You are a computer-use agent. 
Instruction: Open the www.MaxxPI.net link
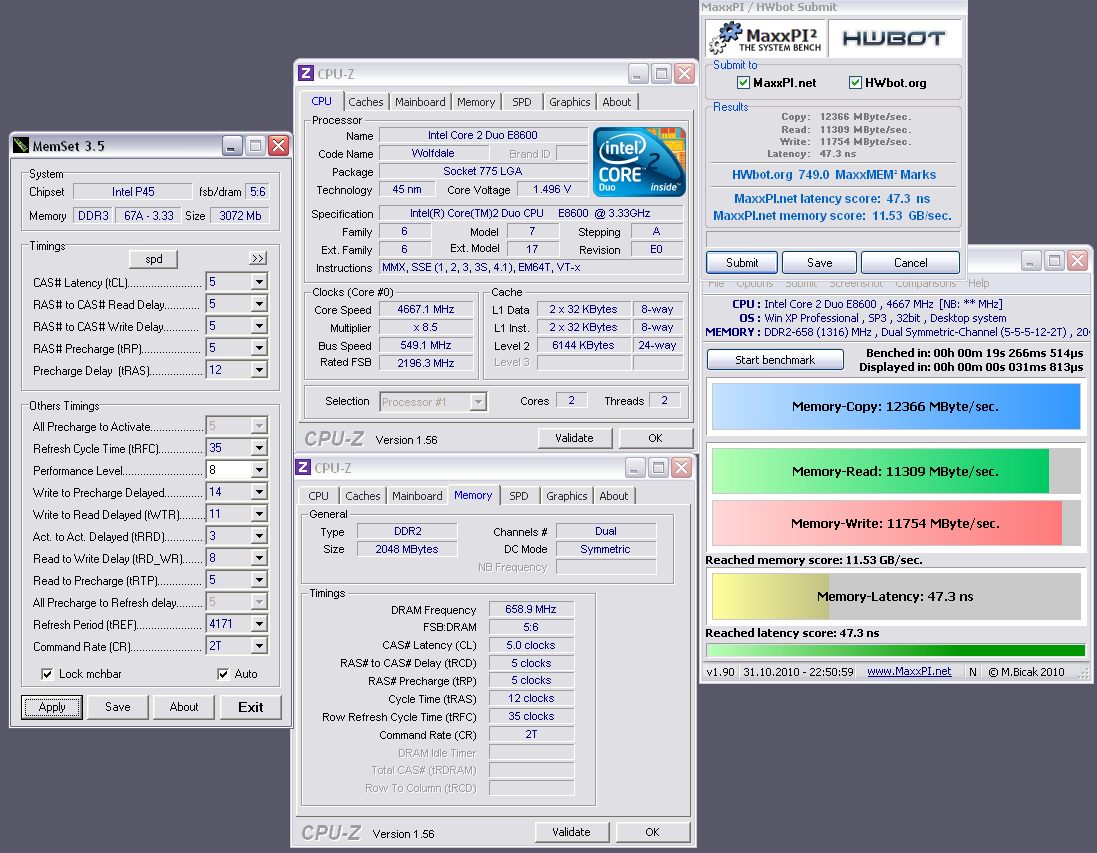click(909, 671)
